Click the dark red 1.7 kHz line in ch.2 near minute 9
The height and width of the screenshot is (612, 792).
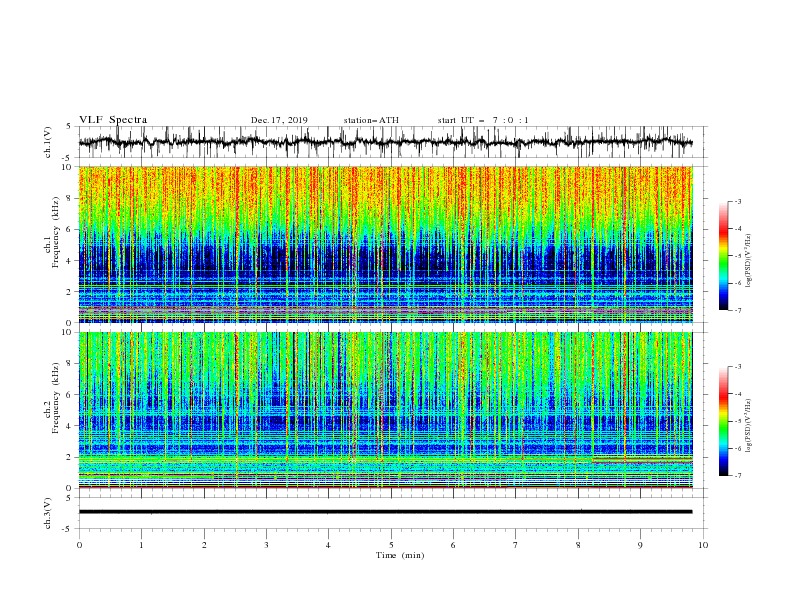pyautogui.click(x=642, y=462)
